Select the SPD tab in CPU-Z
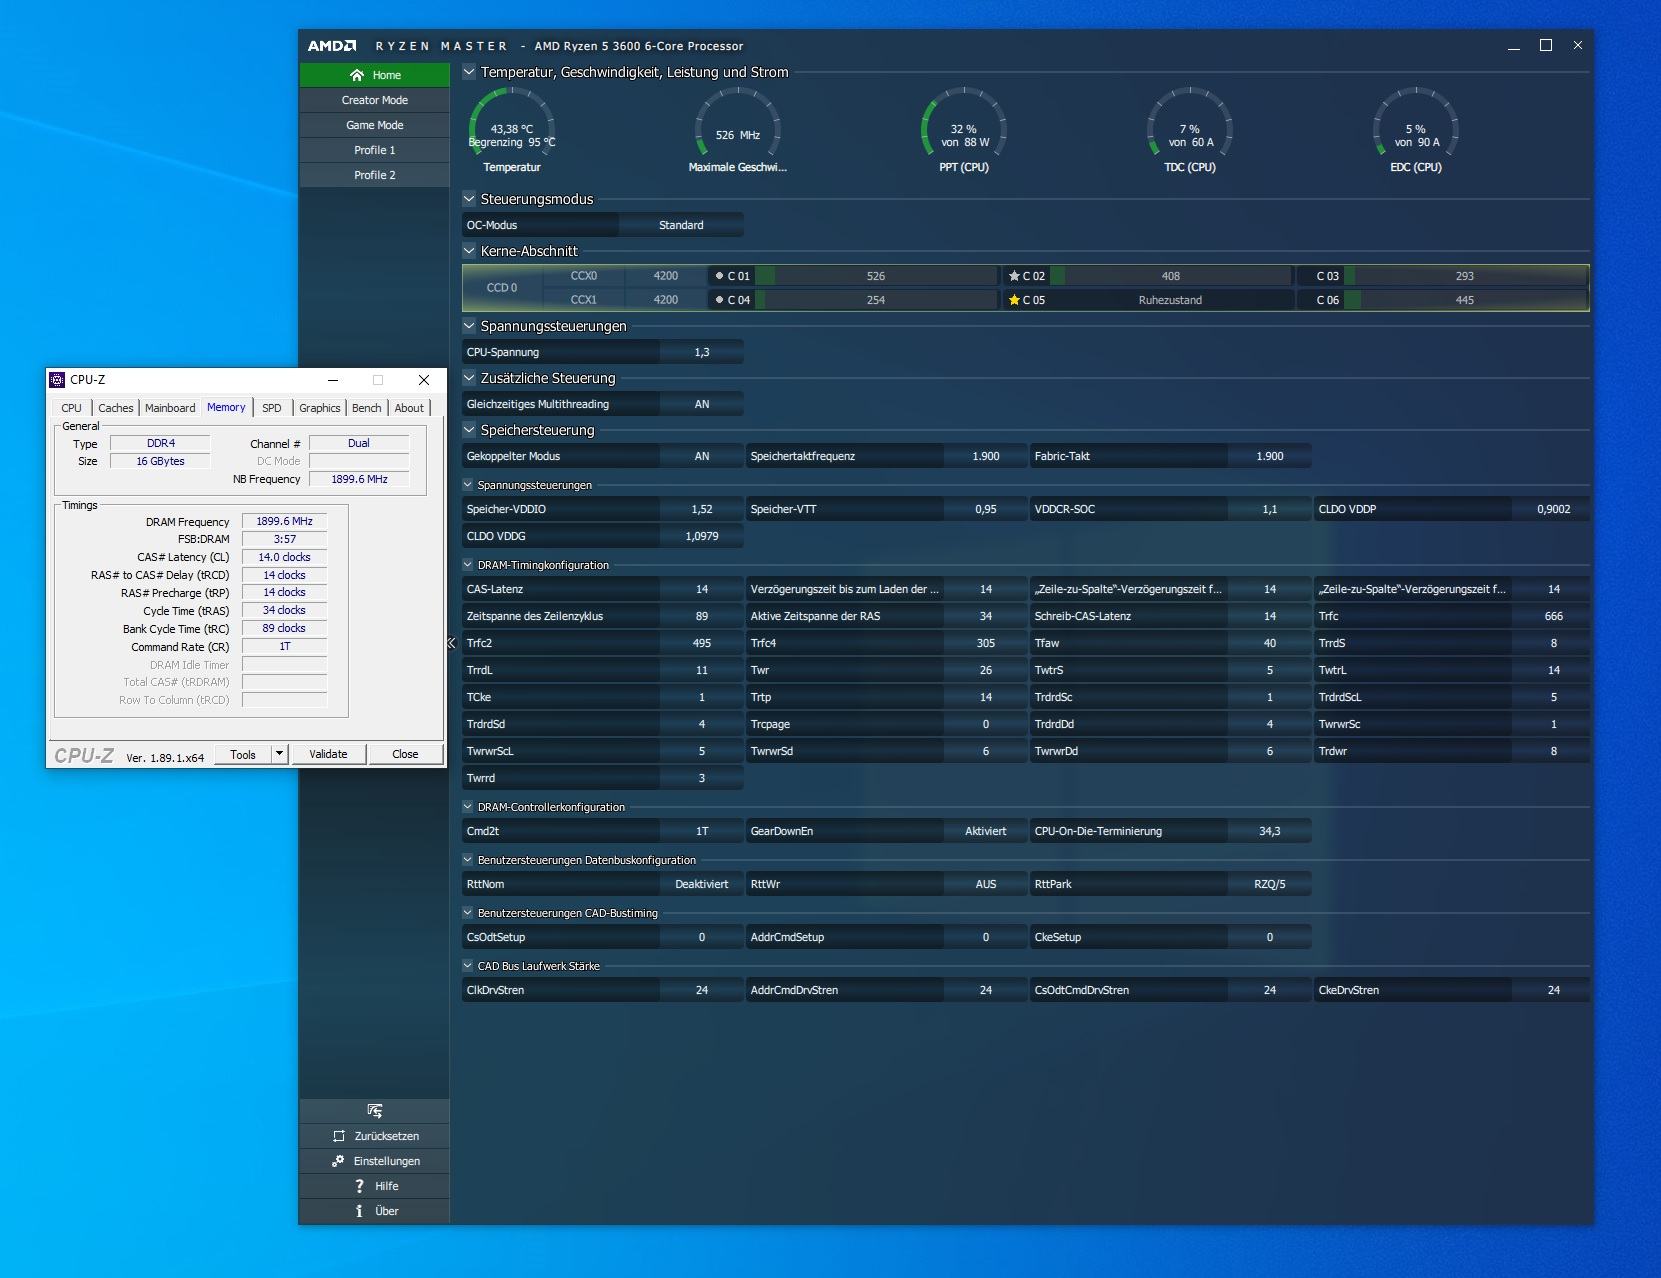 pyautogui.click(x=272, y=408)
